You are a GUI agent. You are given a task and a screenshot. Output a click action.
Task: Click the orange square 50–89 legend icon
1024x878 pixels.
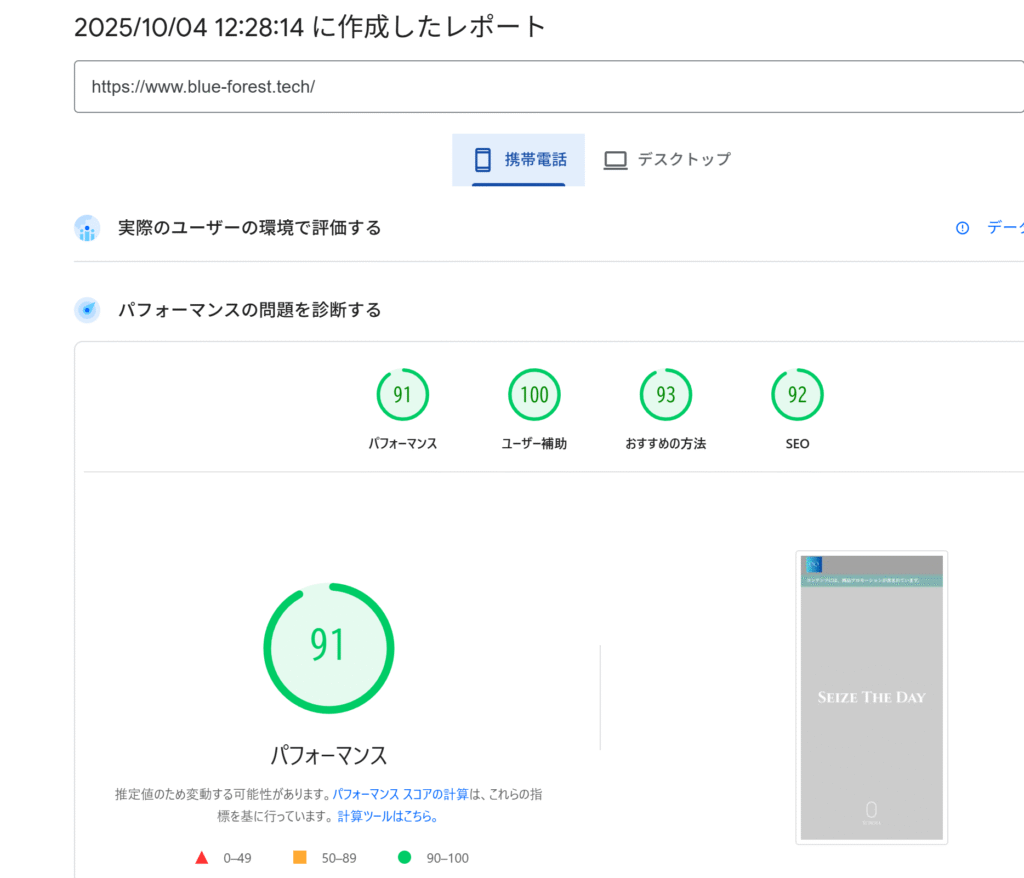[x=299, y=857]
